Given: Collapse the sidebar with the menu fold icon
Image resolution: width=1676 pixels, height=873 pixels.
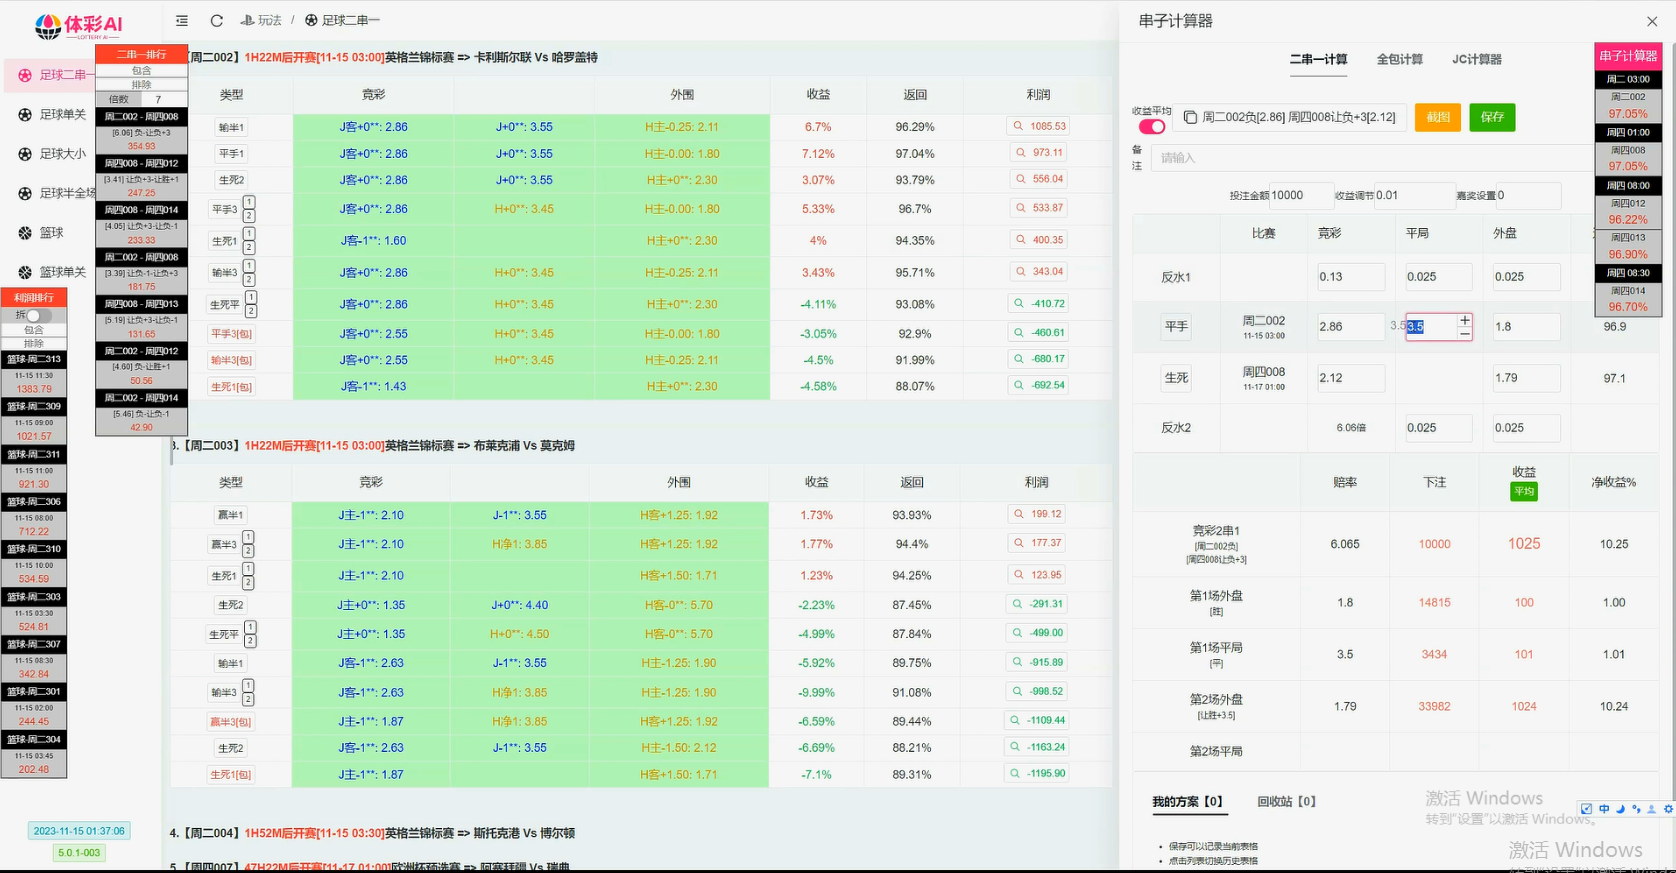Looking at the screenshot, I should tap(181, 20).
